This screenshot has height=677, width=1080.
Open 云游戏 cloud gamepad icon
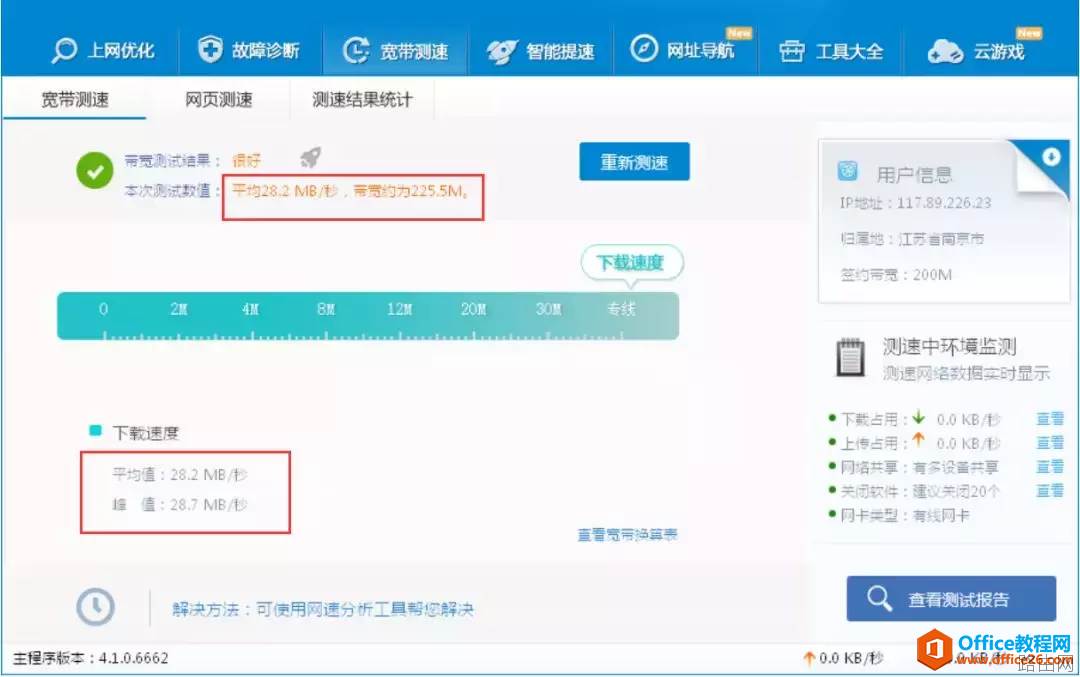click(x=944, y=52)
